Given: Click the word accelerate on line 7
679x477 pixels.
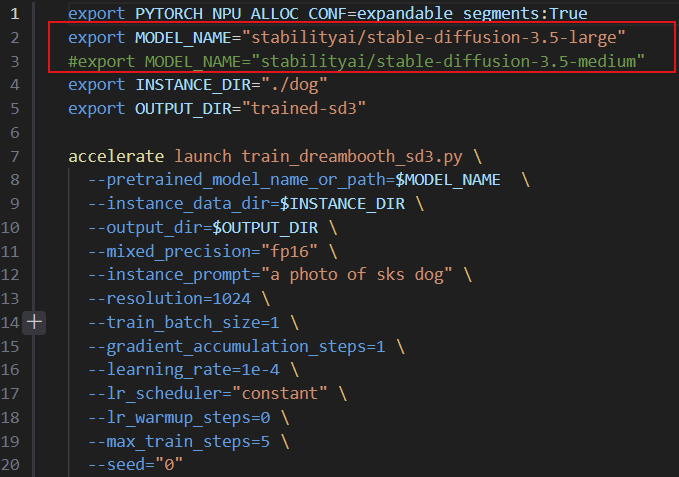Looking at the screenshot, I should pyautogui.click(x=116, y=156).
